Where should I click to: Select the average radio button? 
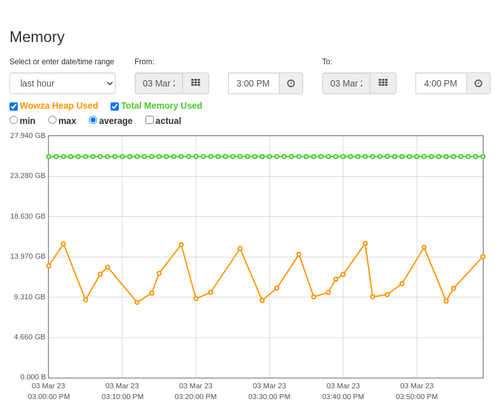click(x=93, y=120)
